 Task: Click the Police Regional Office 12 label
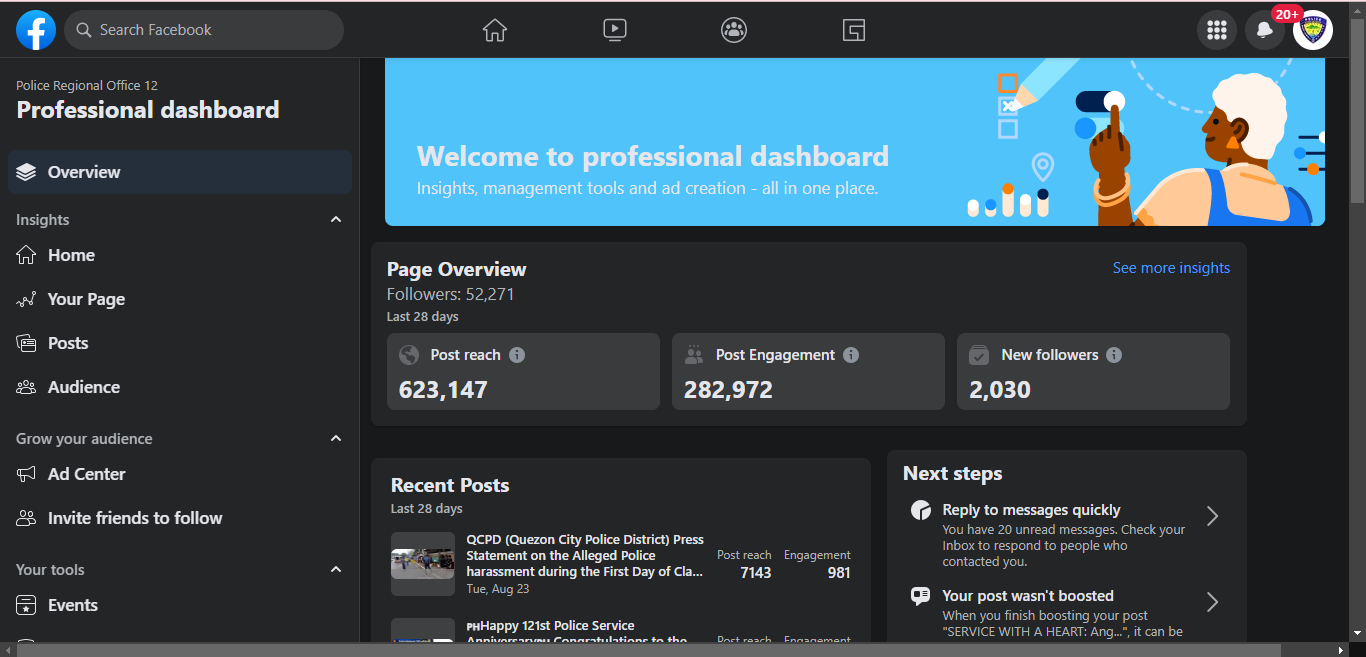click(x=87, y=86)
